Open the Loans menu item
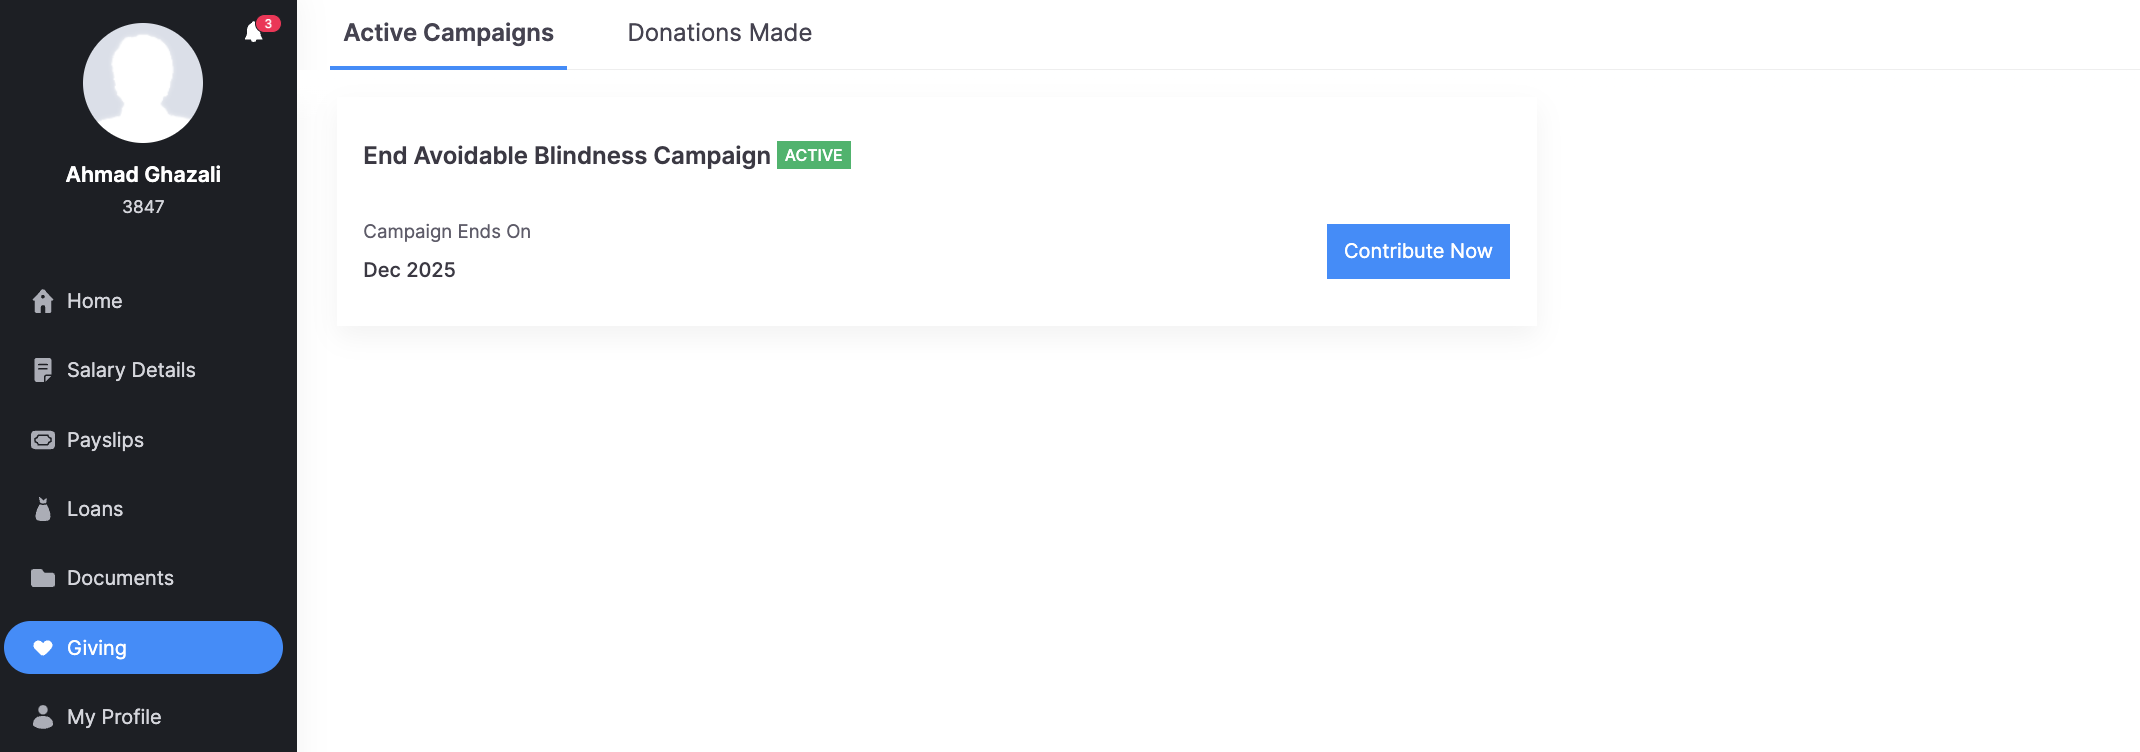Screen dimensions: 2140x752 click(95, 509)
